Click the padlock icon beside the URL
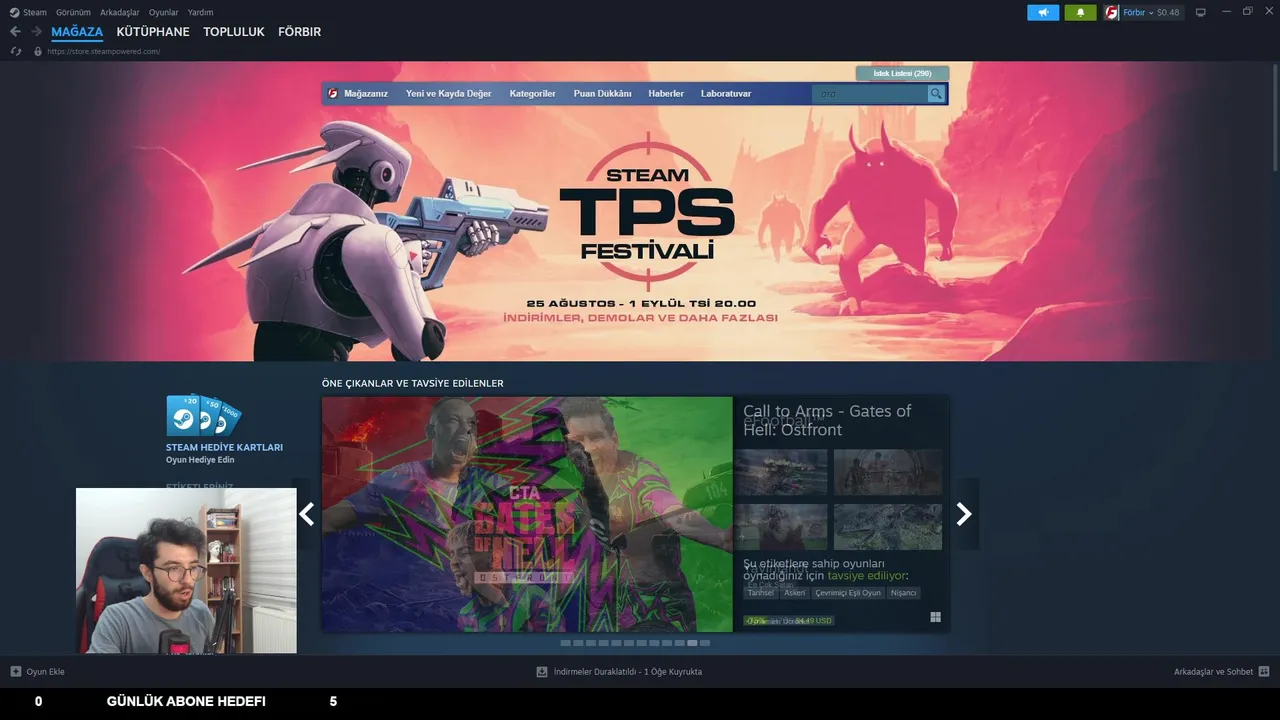Image resolution: width=1280 pixels, height=720 pixels. coord(38,51)
